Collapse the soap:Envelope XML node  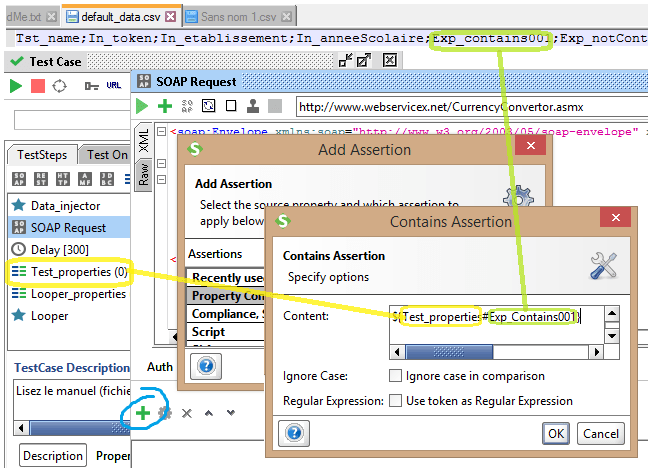(162, 131)
